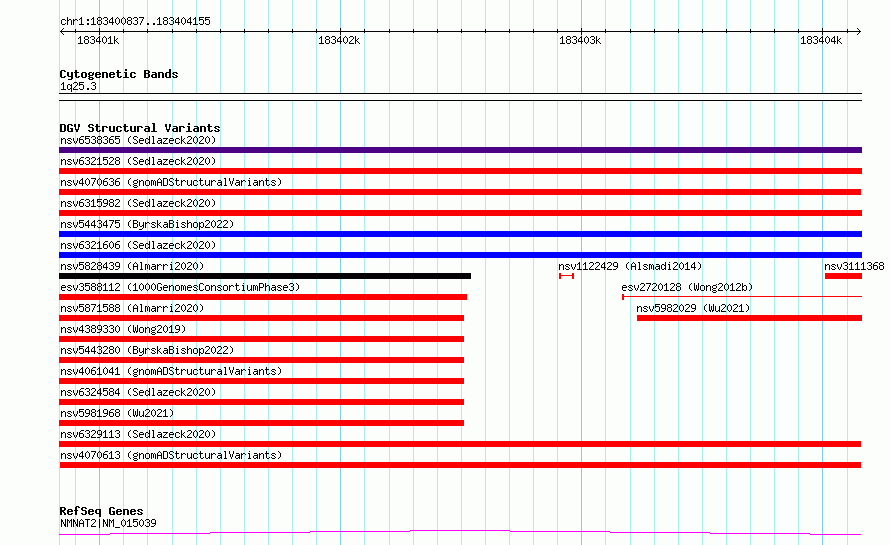Open nsv6329113 (Sedlazeck2020) label
Screen dimensions: 890x545
point(138,434)
